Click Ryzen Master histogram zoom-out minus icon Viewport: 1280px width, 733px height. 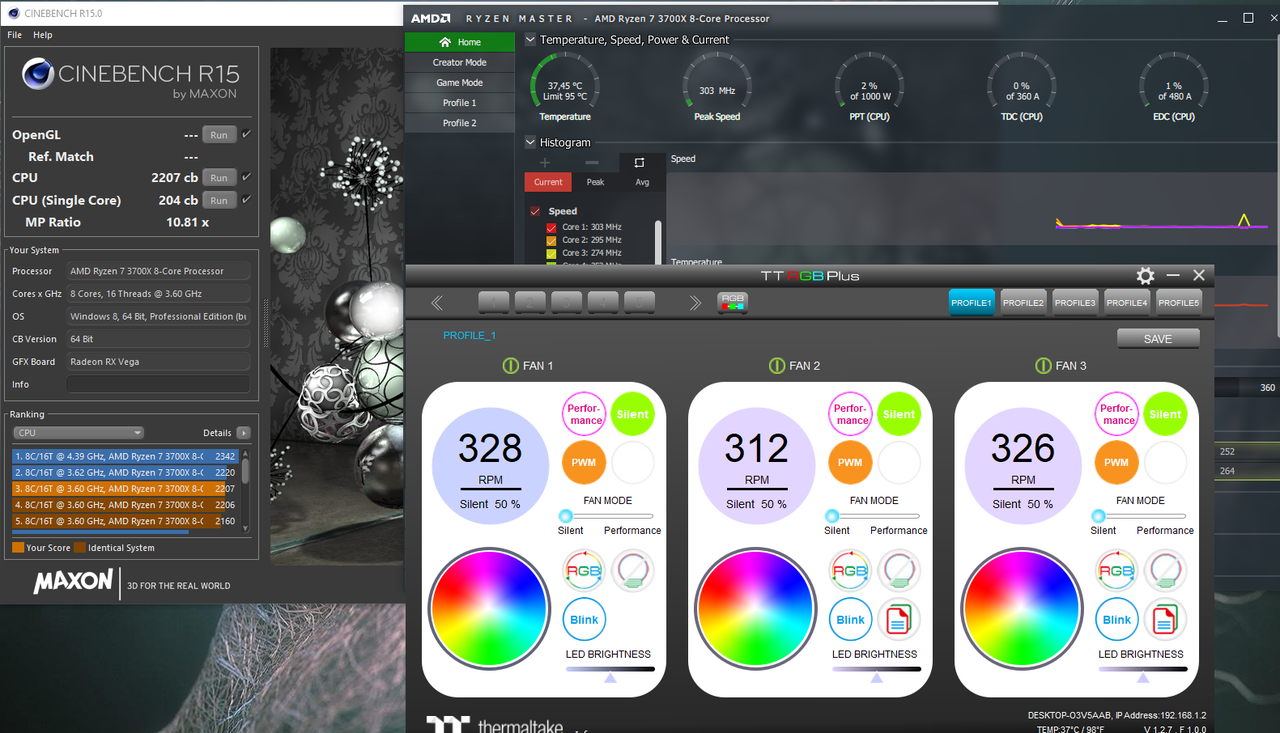coord(592,162)
